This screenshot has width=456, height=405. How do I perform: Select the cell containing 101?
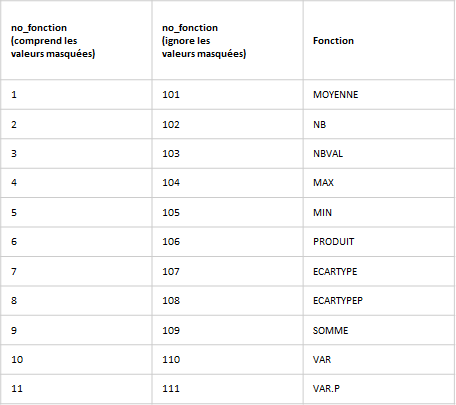tap(227, 95)
